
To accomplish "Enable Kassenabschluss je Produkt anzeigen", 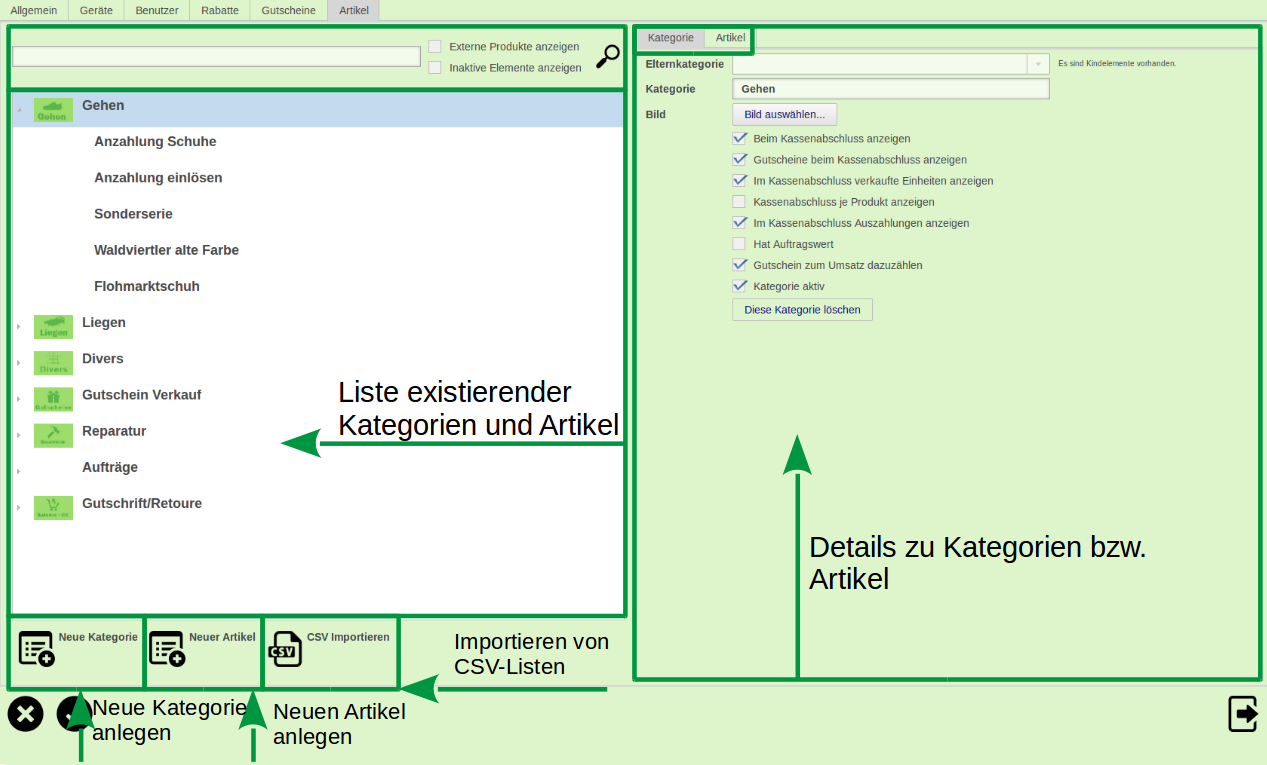I will 739,201.
